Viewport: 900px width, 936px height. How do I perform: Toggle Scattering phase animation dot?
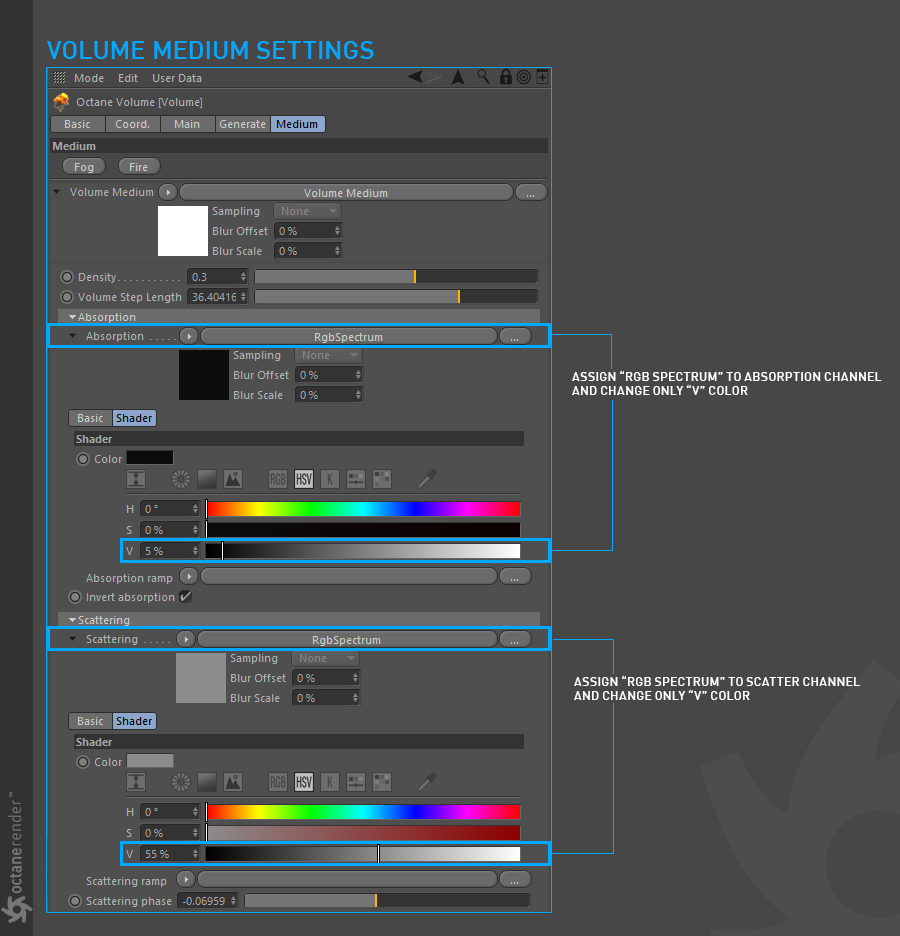[75, 901]
